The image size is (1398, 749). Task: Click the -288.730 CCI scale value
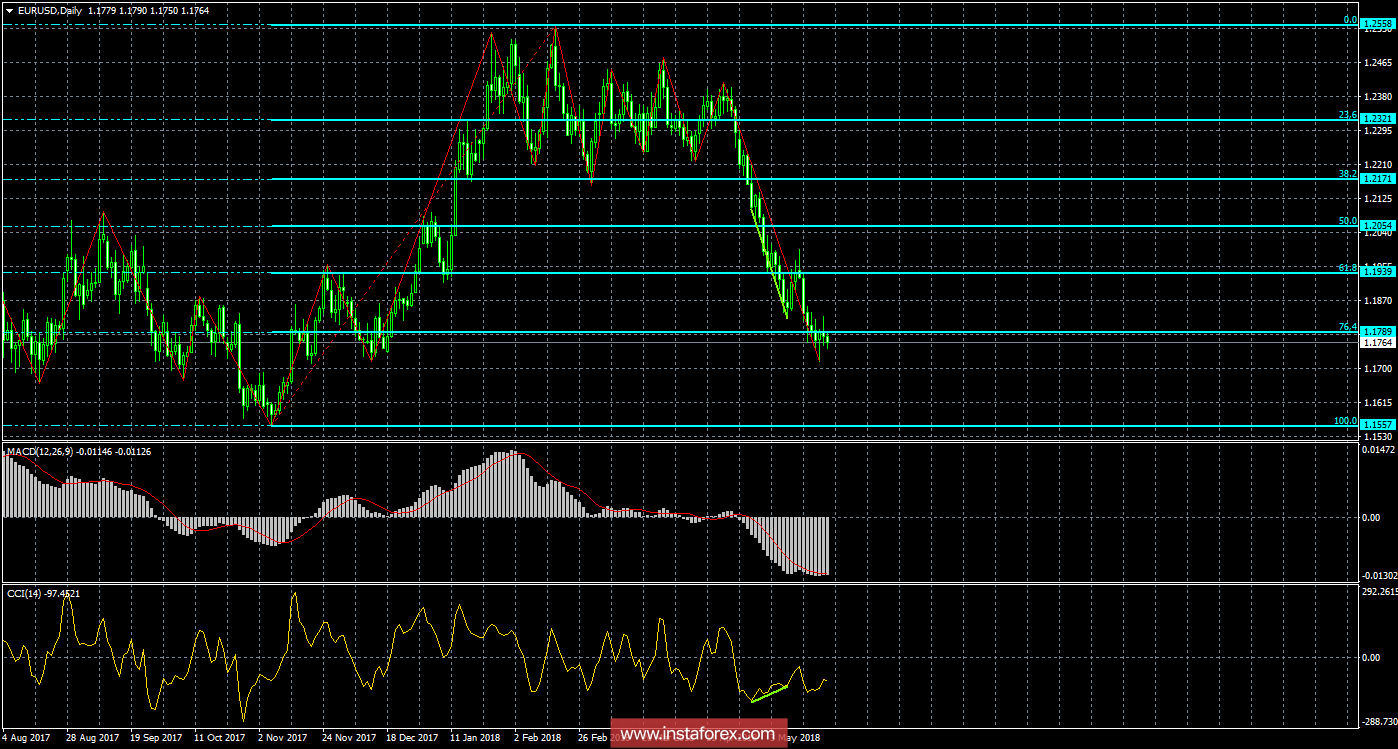click(x=1378, y=720)
